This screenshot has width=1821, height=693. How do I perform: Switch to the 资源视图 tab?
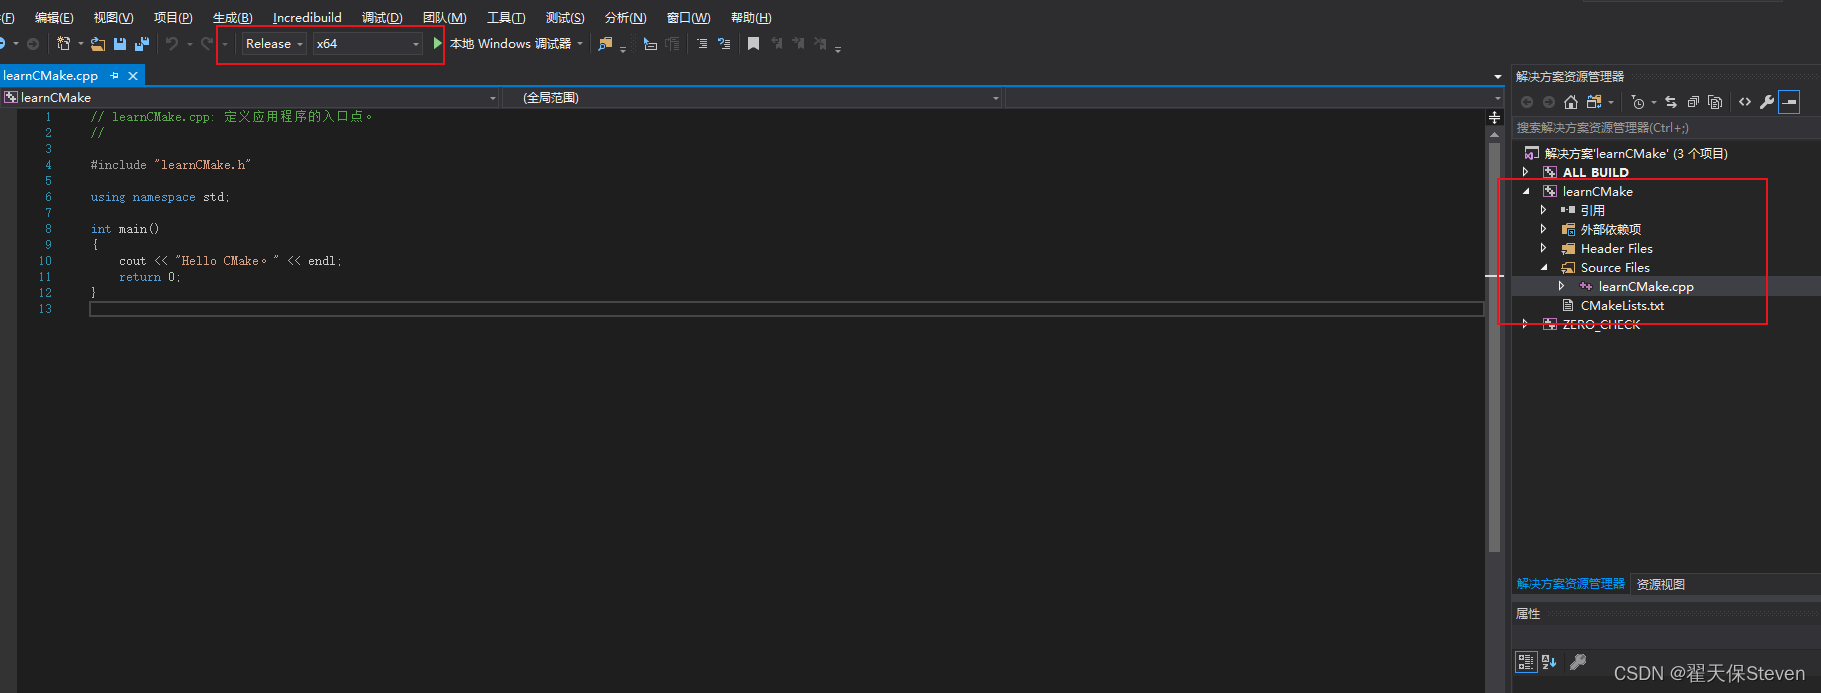coord(1661,585)
